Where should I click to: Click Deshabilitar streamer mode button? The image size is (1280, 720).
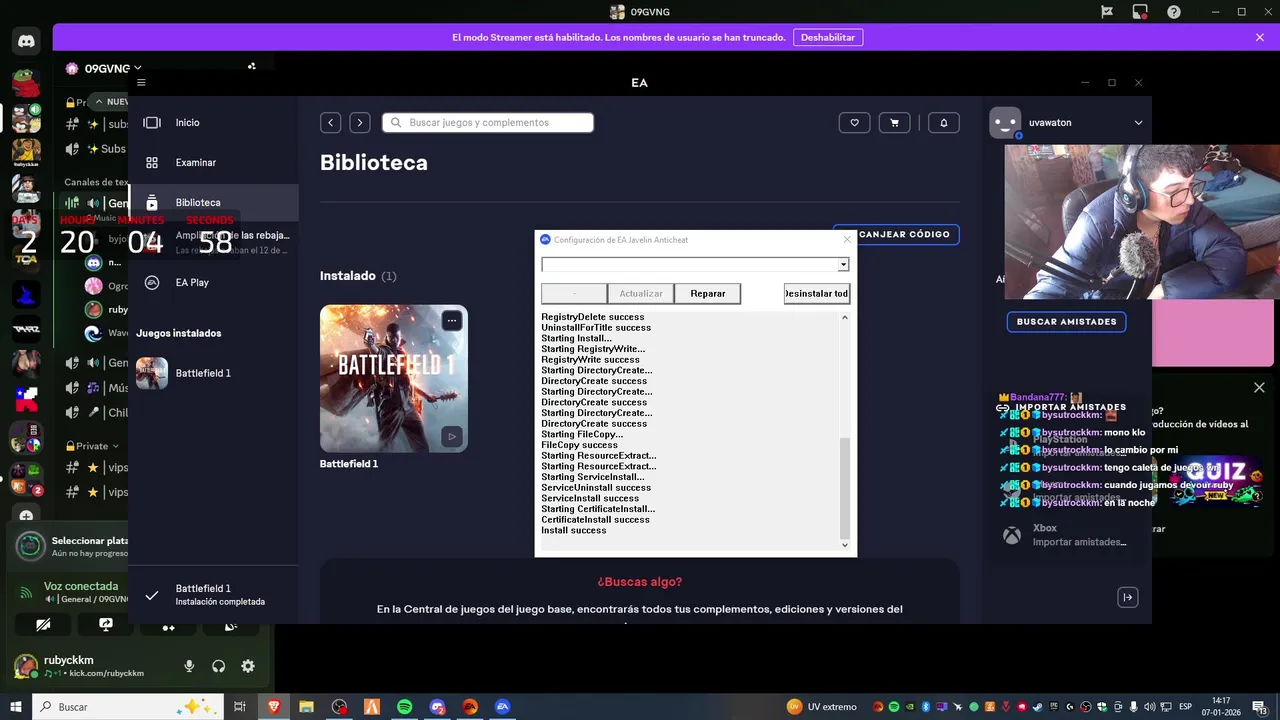(x=828, y=37)
